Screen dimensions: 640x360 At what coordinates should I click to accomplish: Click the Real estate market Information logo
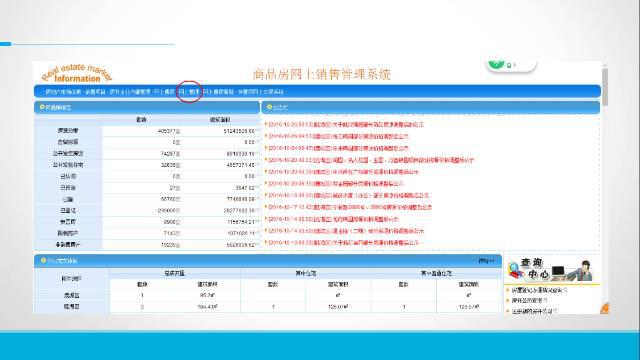[x=77, y=73]
